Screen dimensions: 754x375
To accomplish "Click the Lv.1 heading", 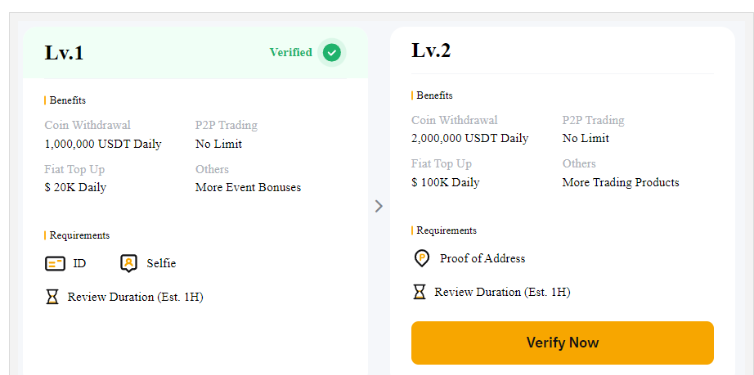I will tap(64, 53).
